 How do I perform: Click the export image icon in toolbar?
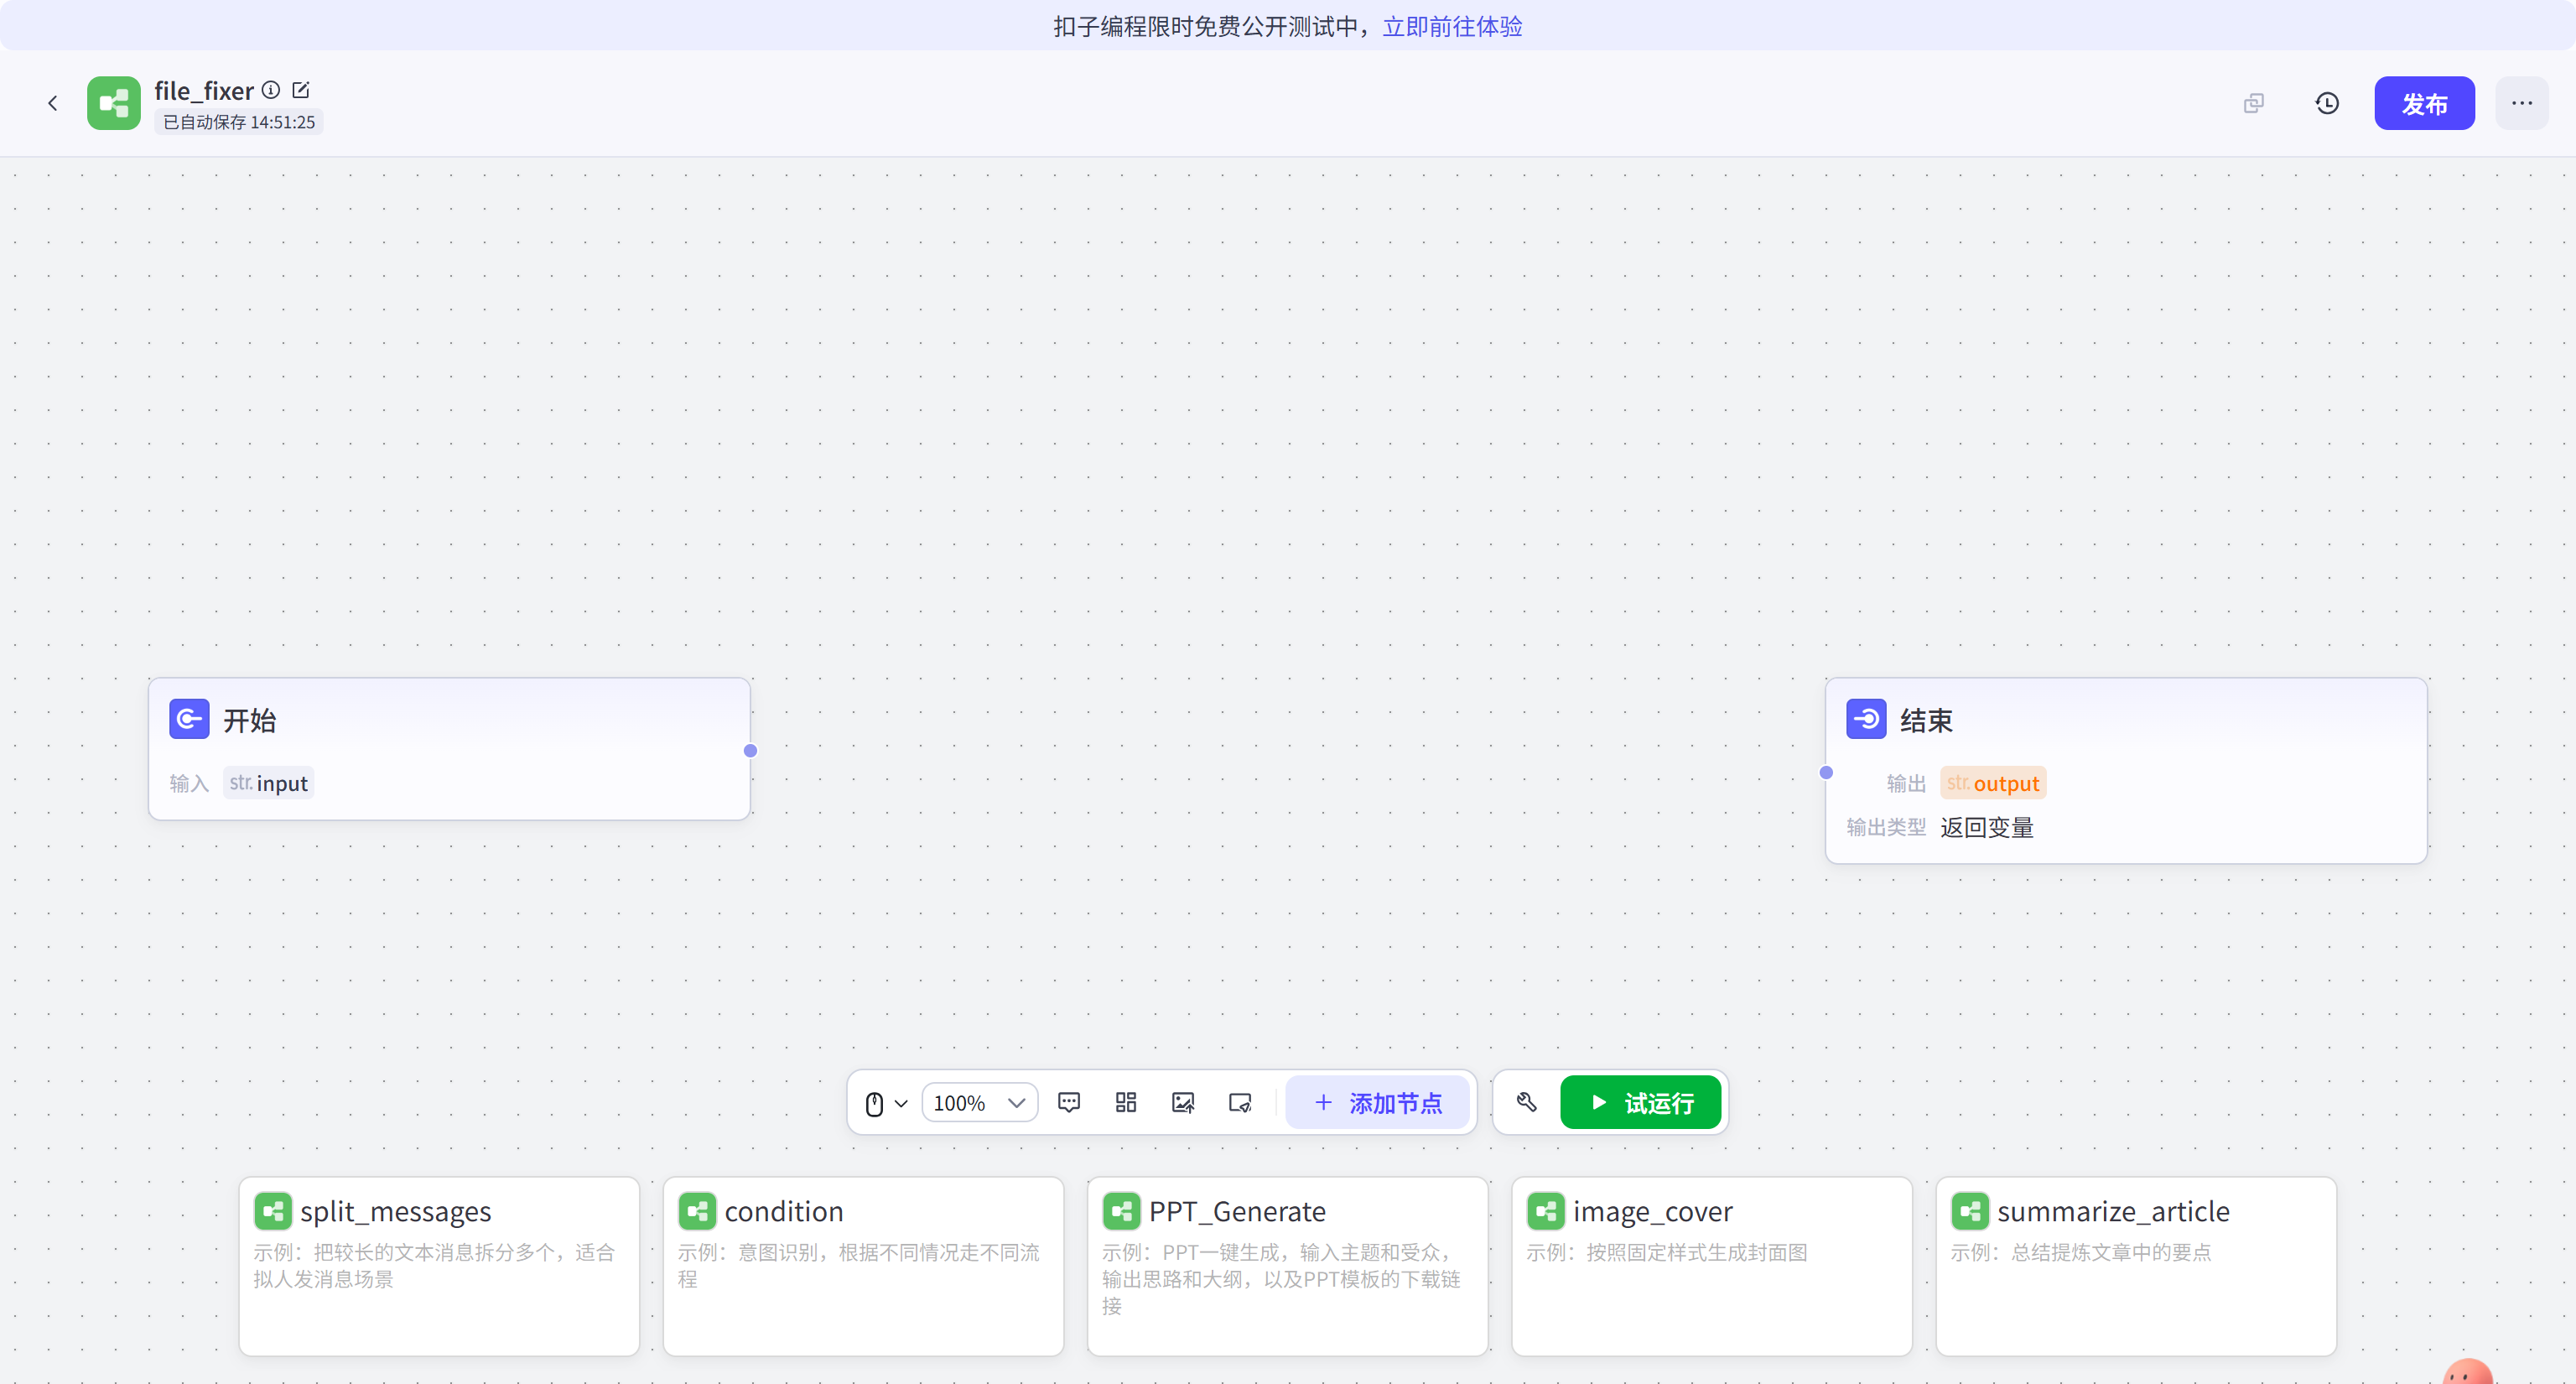(x=1183, y=1102)
